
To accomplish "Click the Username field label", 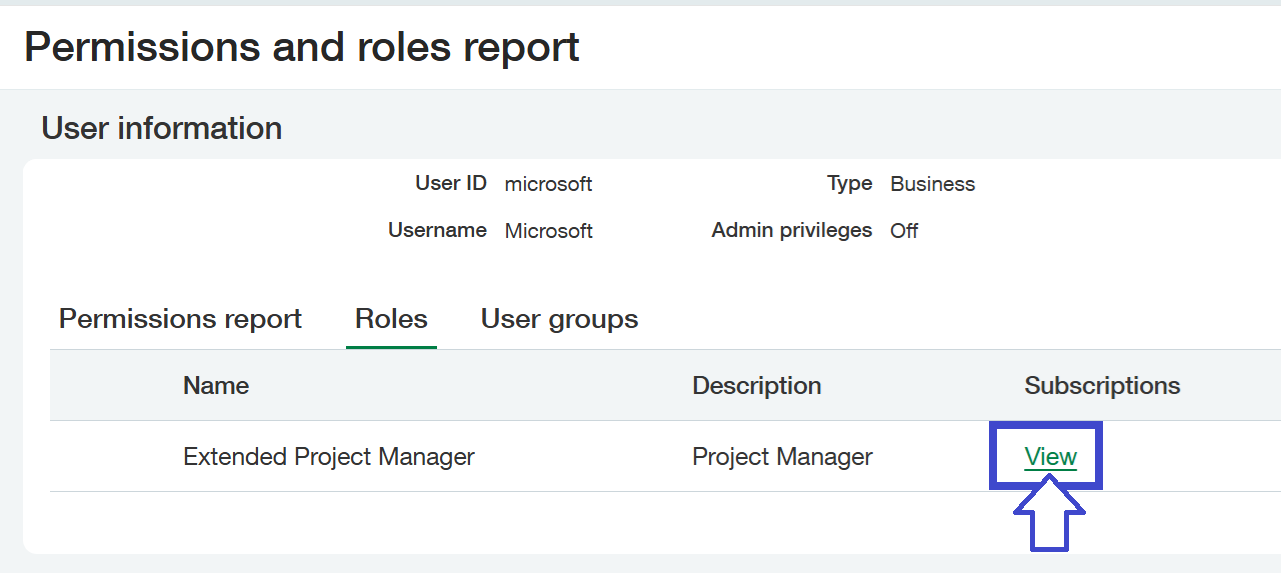I will [437, 231].
